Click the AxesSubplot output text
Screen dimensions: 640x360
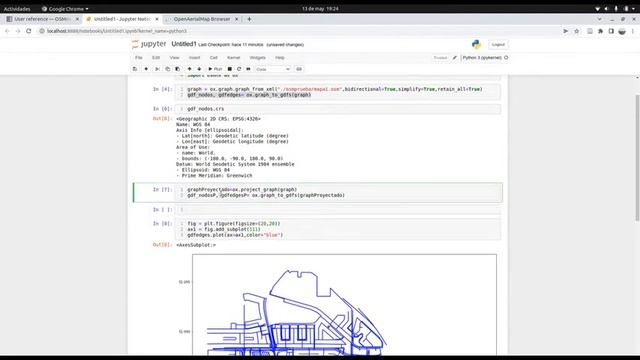click(196, 245)
